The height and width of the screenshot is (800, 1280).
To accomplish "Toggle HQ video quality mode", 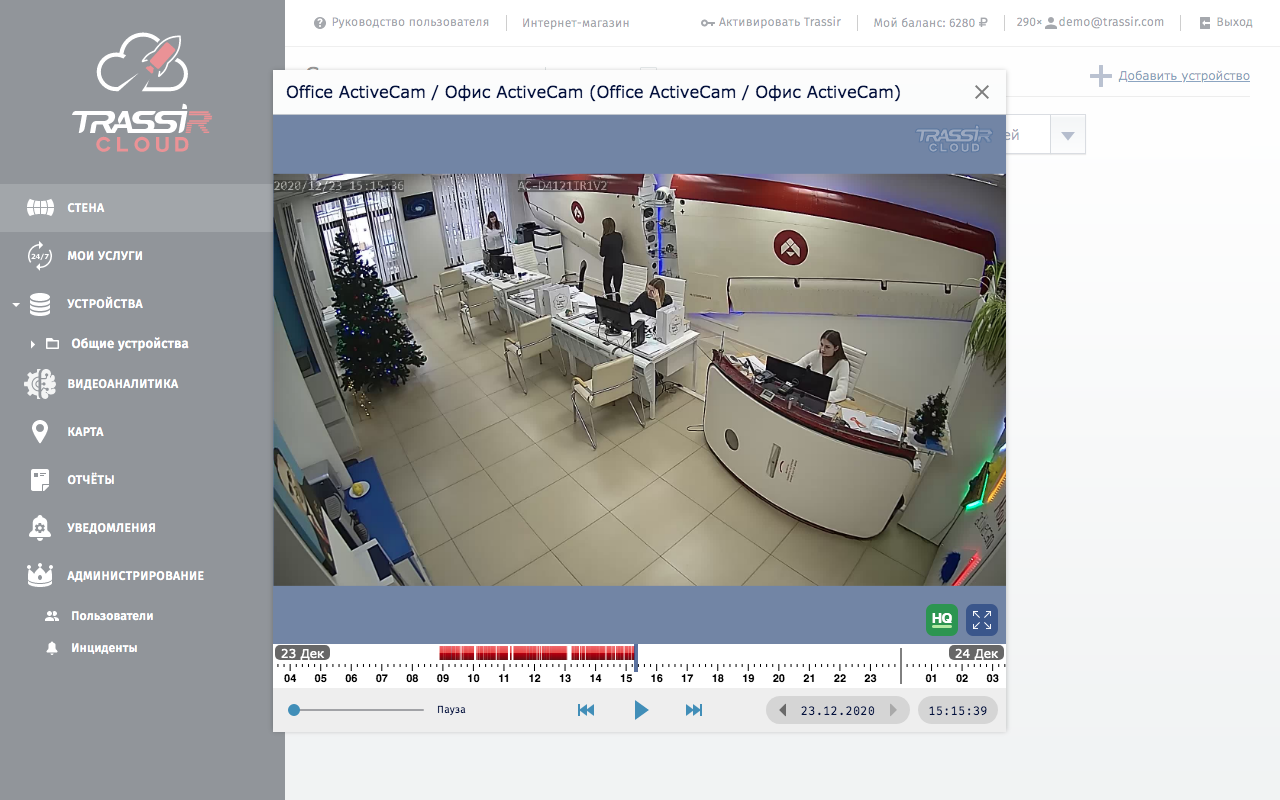I will click(x=941, y=619).
